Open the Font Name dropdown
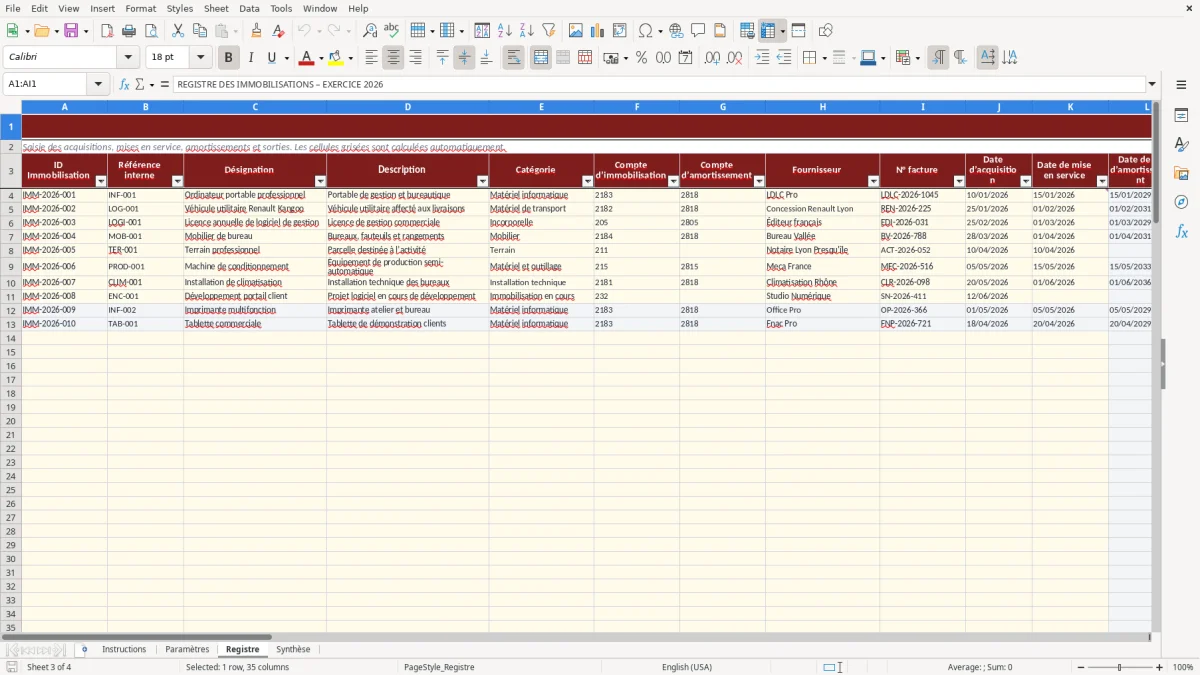 128,58
